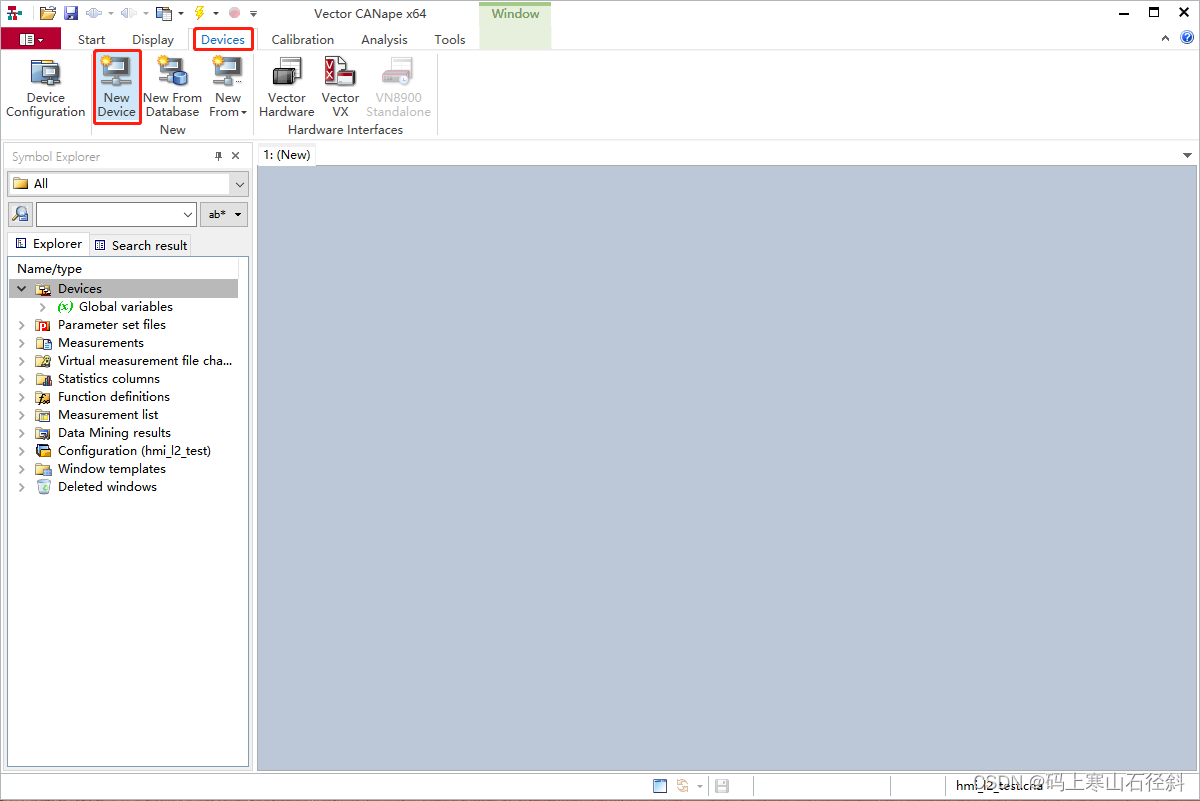Collapse the Devices tree node

click(x=22, y=289)
